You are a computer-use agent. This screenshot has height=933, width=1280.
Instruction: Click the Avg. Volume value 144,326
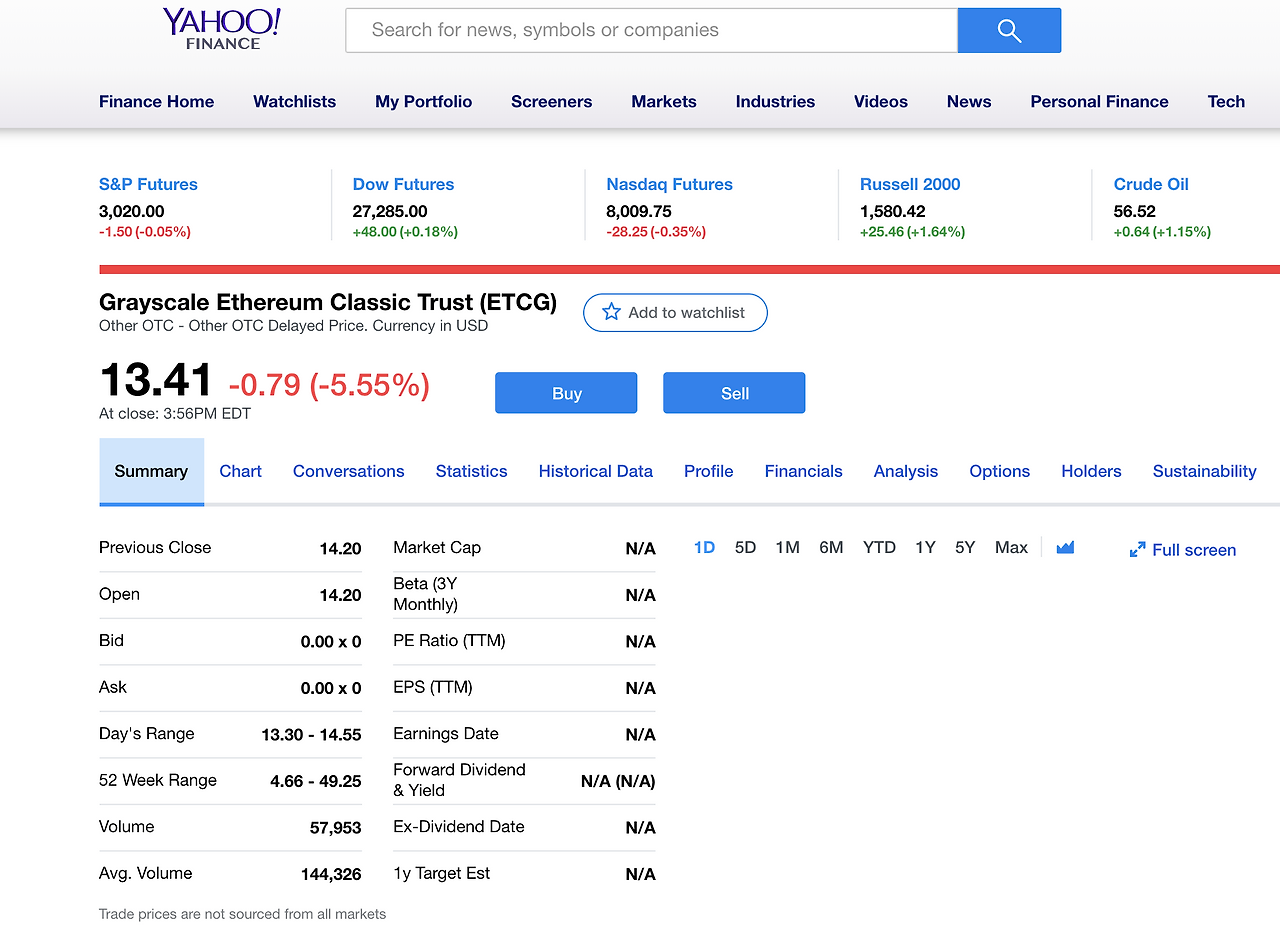pyautogui.click(x=331, y=874)
